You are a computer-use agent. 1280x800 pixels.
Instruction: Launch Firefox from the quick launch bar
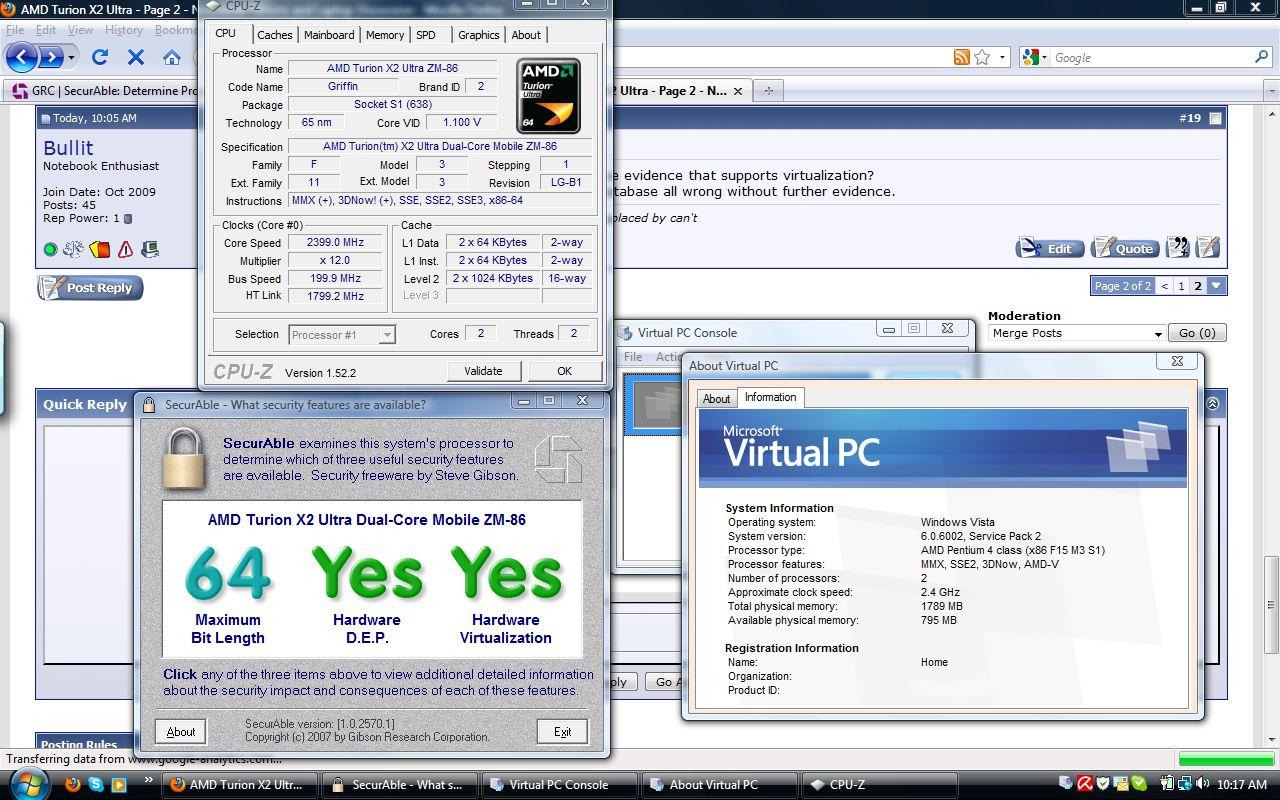click(x=73, y=785)
